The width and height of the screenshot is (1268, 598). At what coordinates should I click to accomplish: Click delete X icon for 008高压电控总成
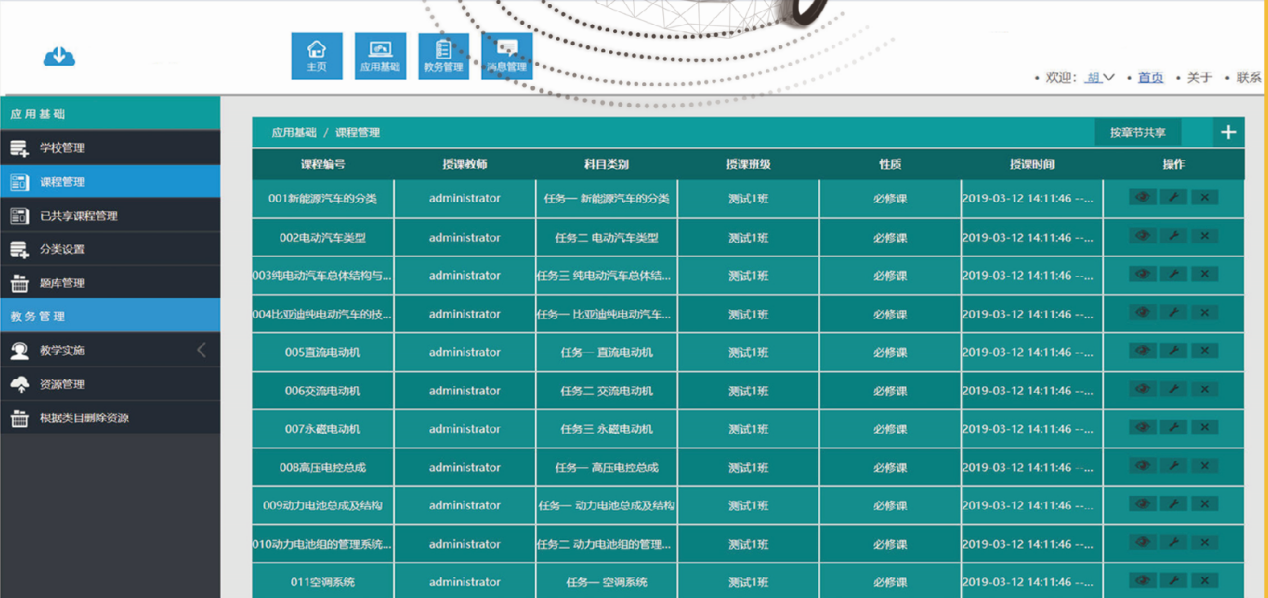point(1204,466)
